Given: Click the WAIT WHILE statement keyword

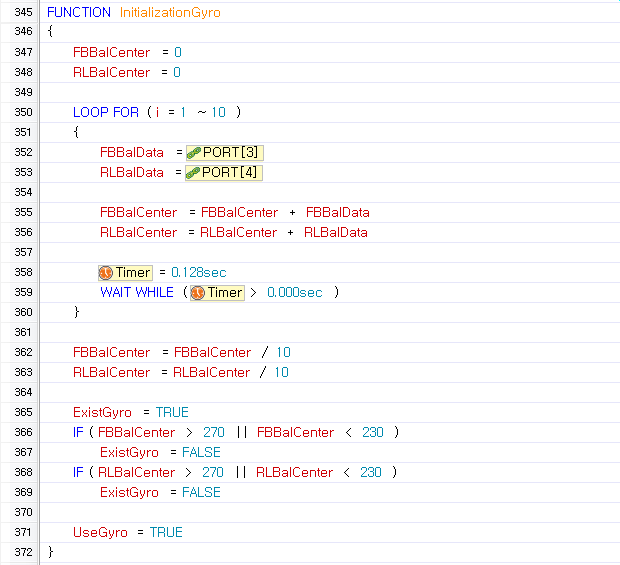Looking at the screenshot, I should (137, 292).
